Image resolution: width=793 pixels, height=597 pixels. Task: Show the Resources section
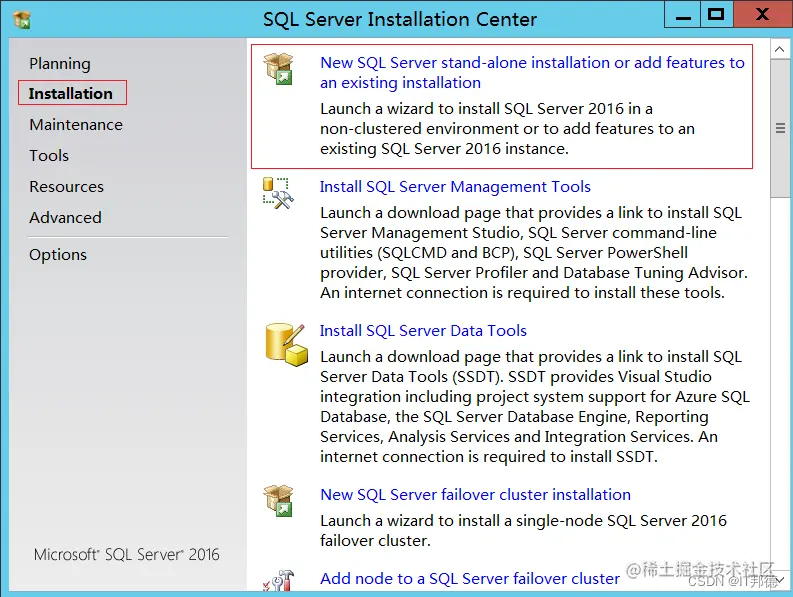coord(66,186)
